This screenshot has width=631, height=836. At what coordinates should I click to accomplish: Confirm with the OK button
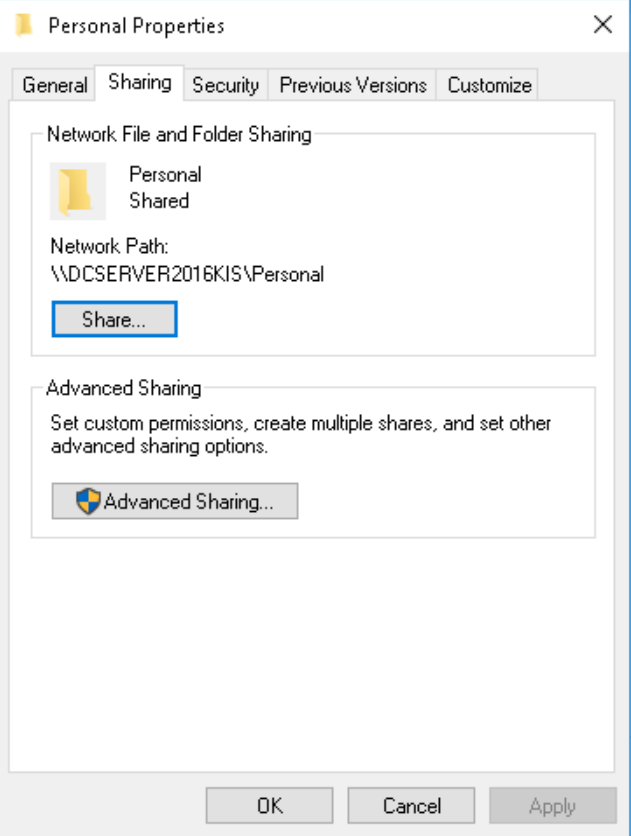pyautogui.click(x=270, y=805)
